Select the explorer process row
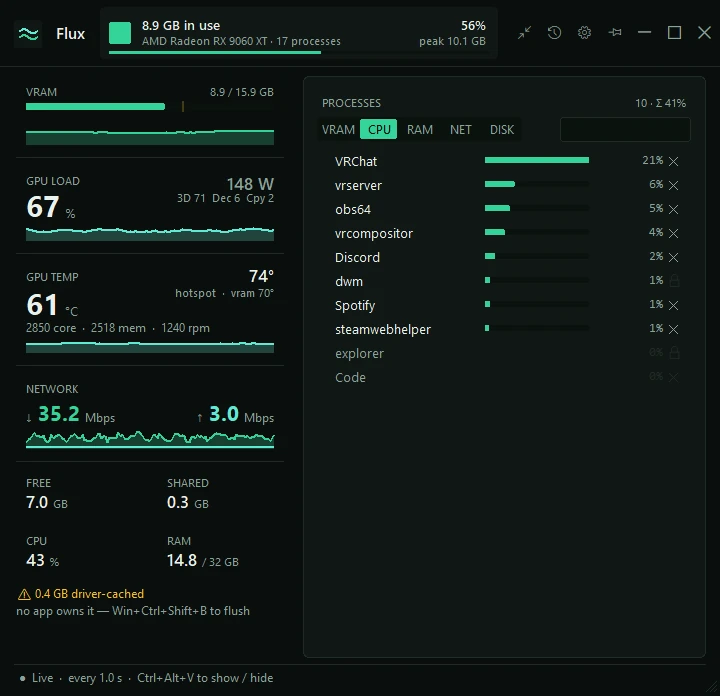The width and height of the screenshot is (720, 696). 504,353
